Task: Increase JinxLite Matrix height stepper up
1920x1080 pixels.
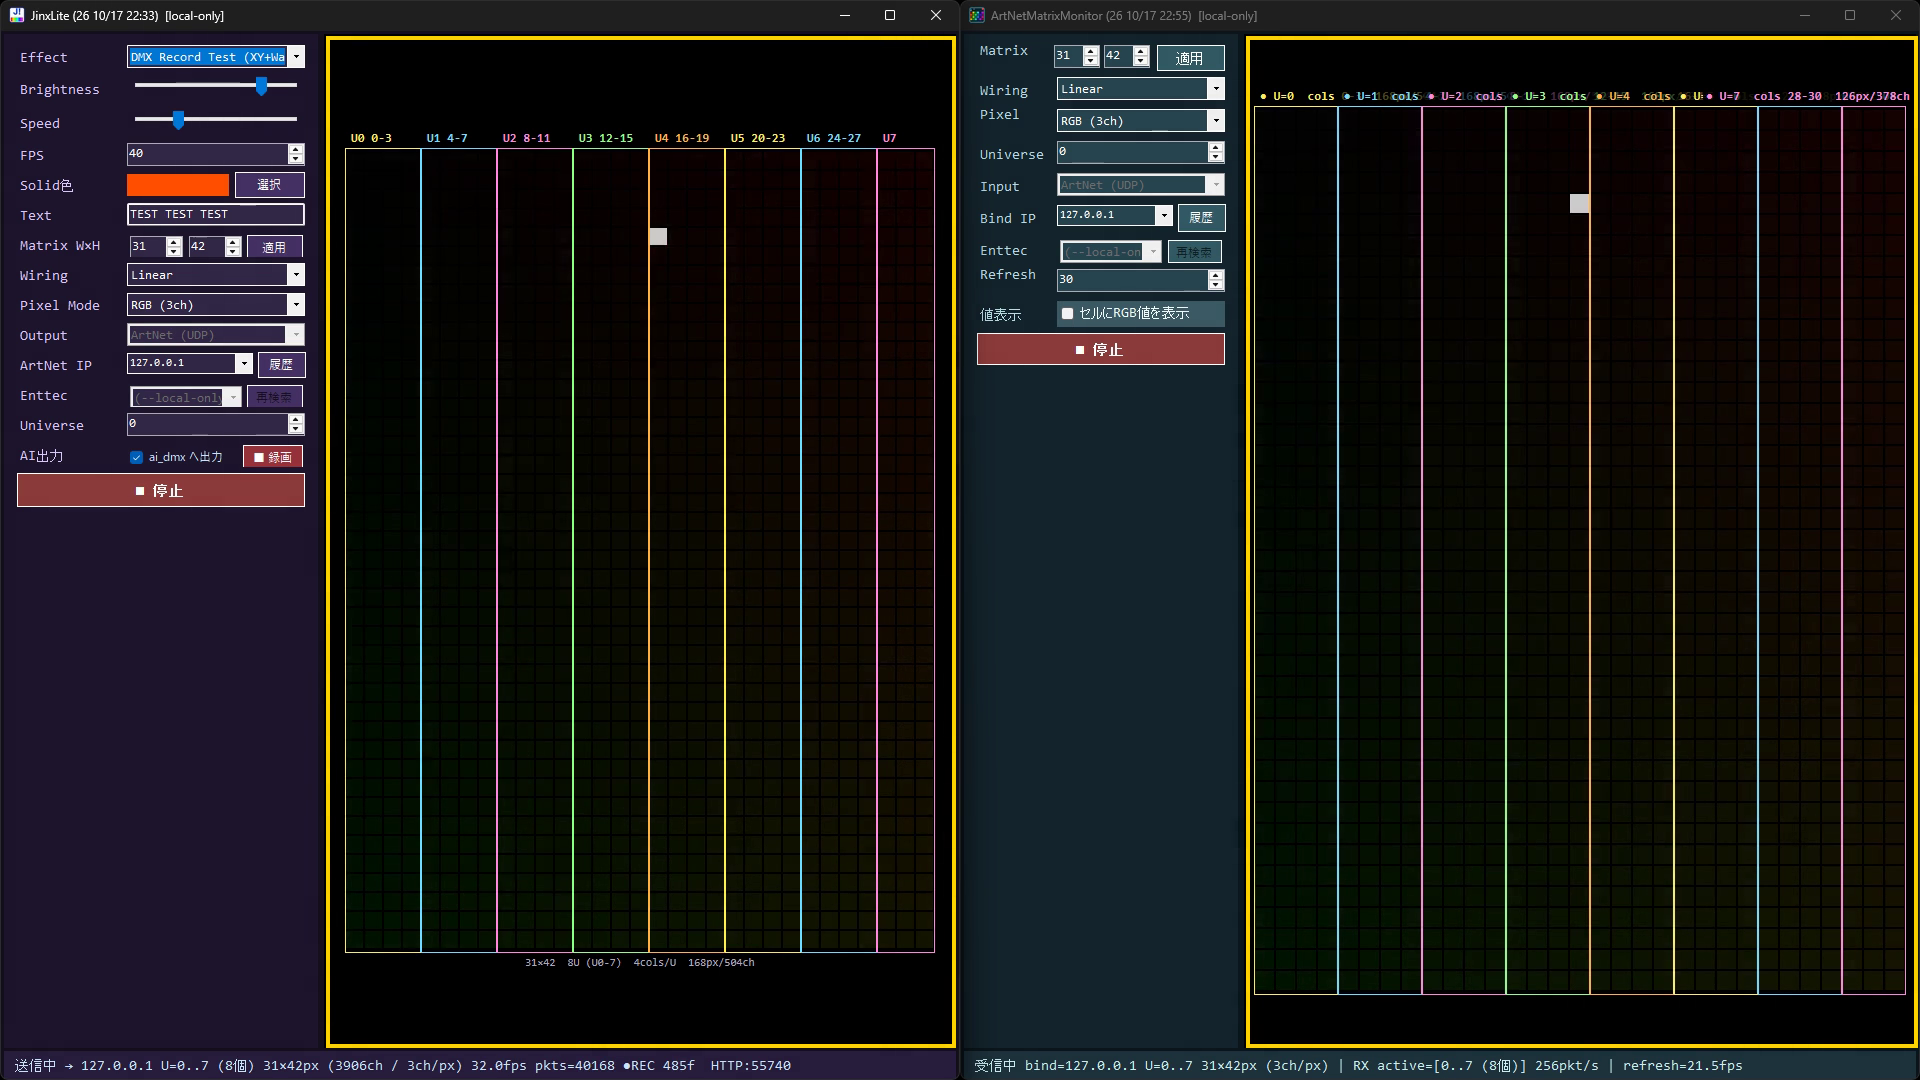Action: 233,241
